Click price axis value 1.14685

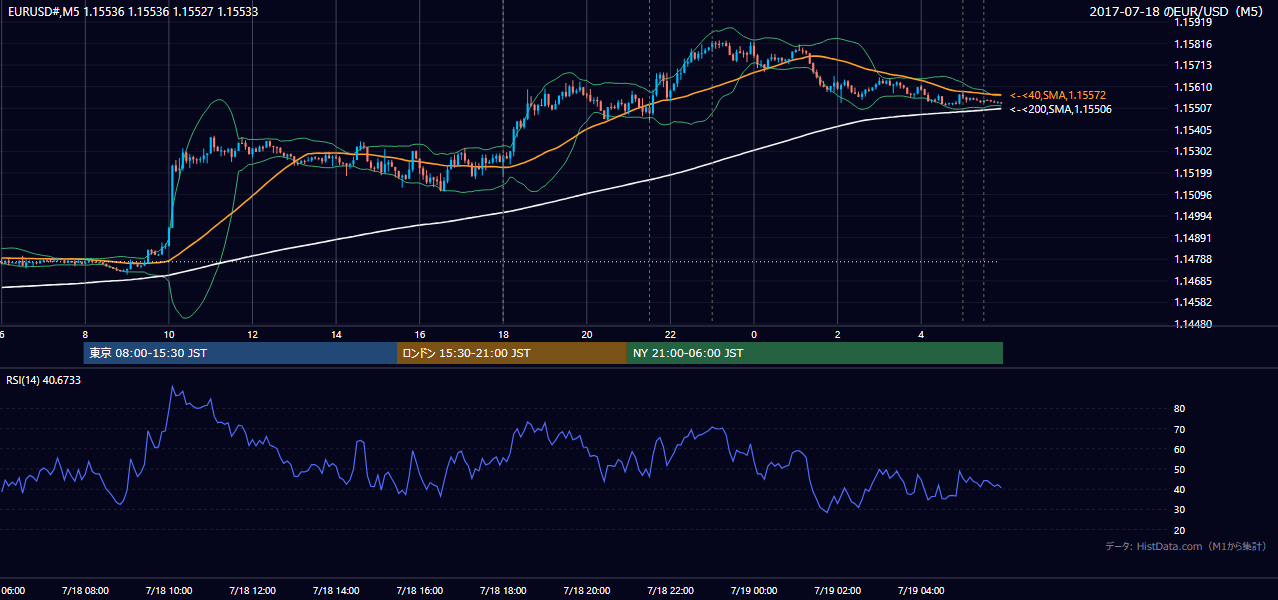(x=1194, y=281)
